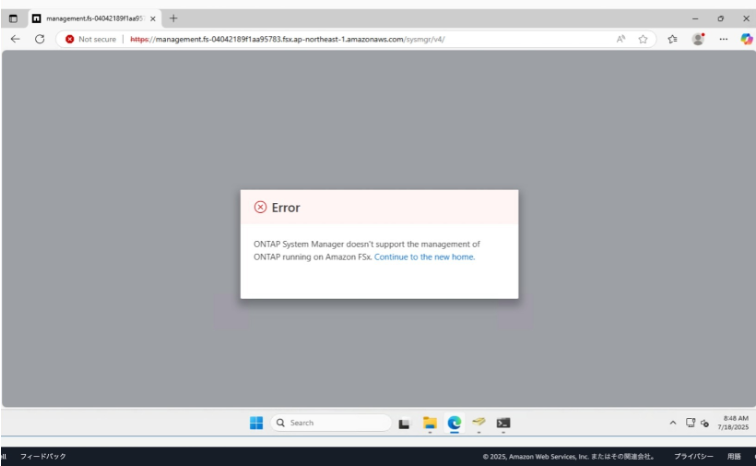Reload the page with the refresh icon
Screen dimensions: 756x466
click(x=40, y=39)
